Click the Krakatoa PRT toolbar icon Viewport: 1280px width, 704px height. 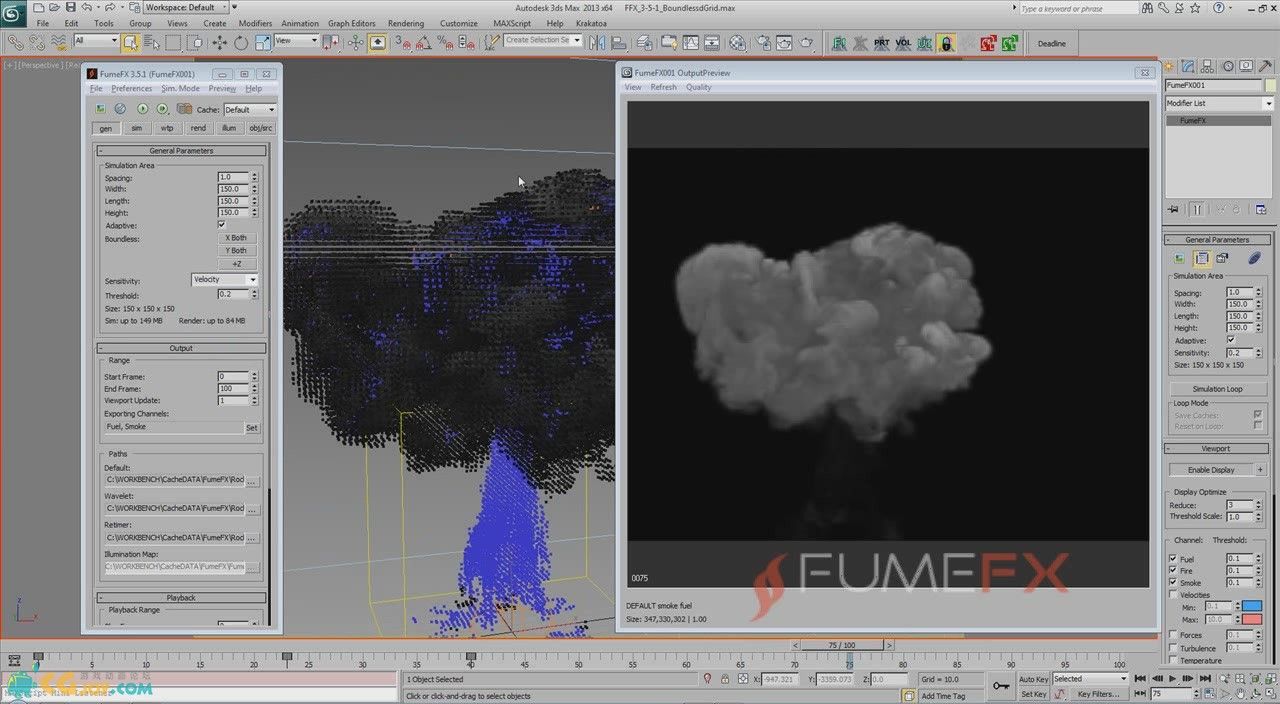point(881,43)
